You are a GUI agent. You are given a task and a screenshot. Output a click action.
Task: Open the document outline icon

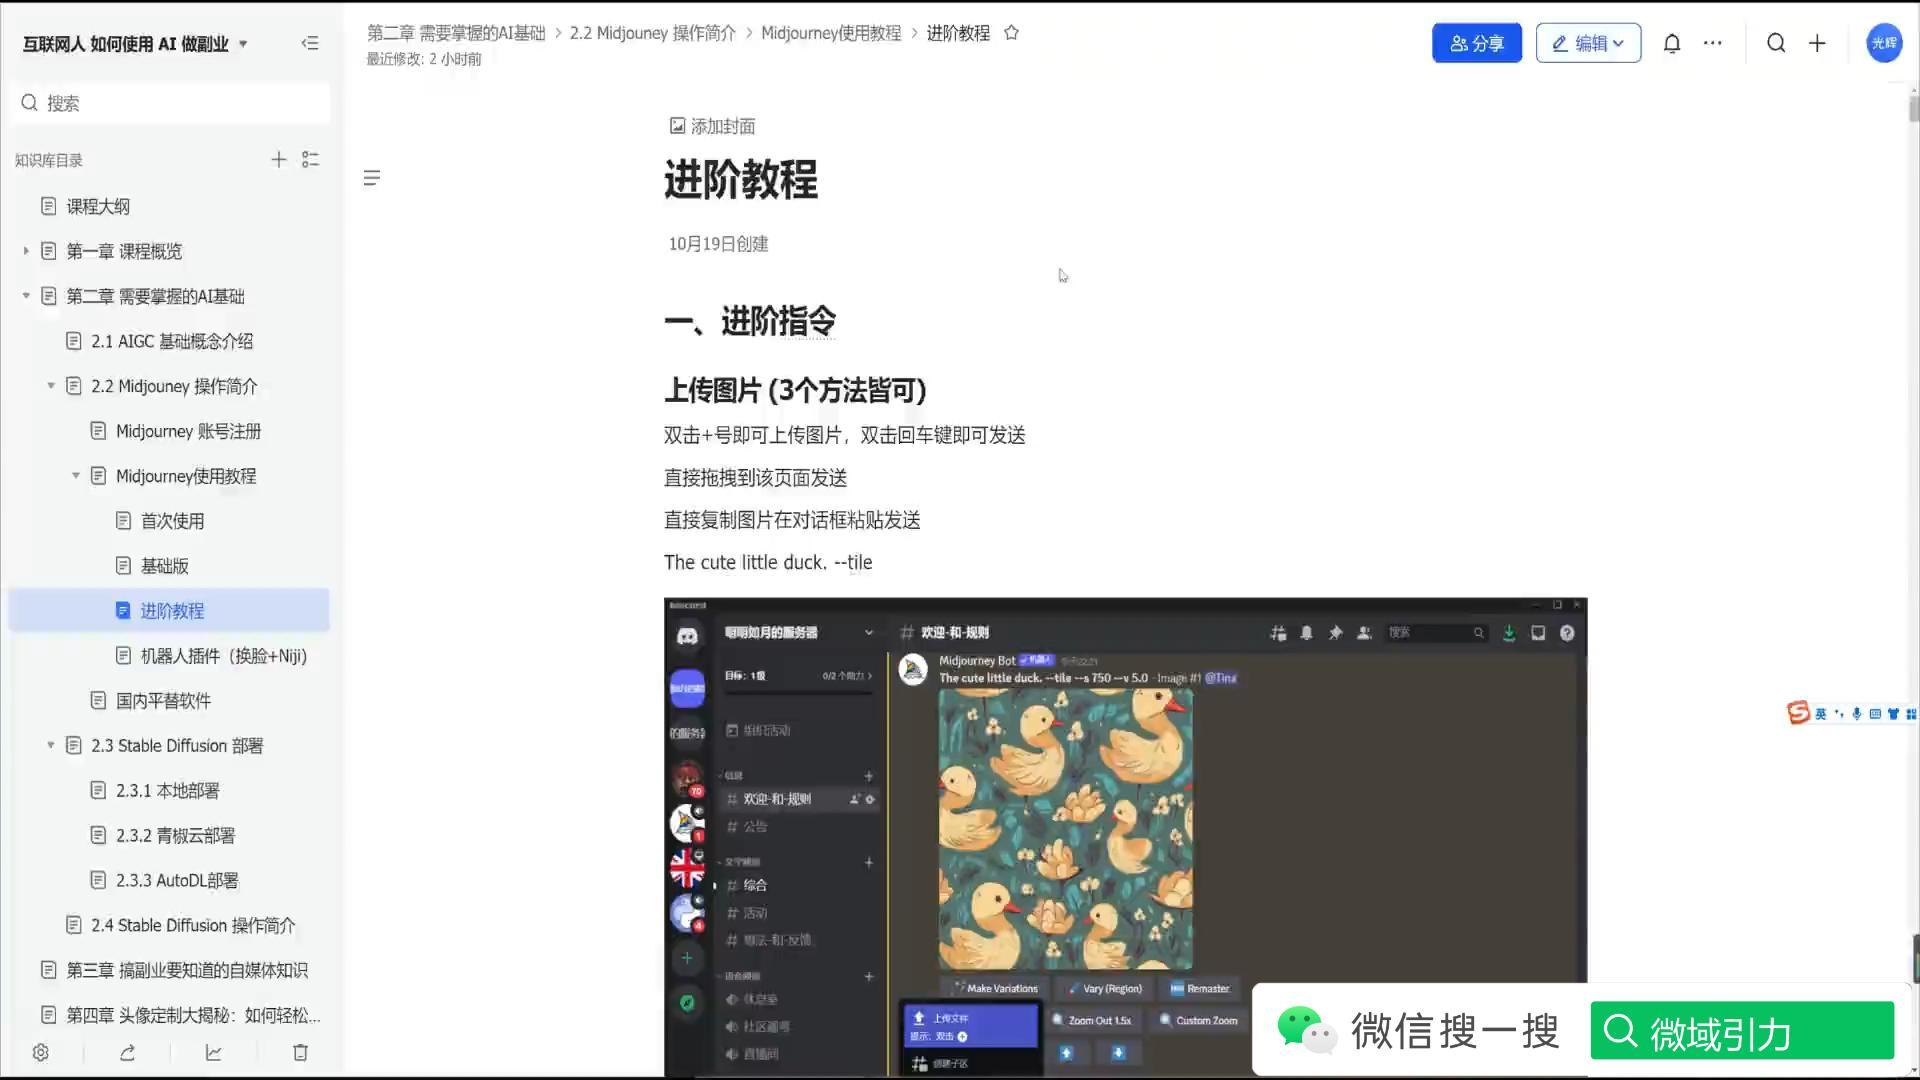[372, 178]
